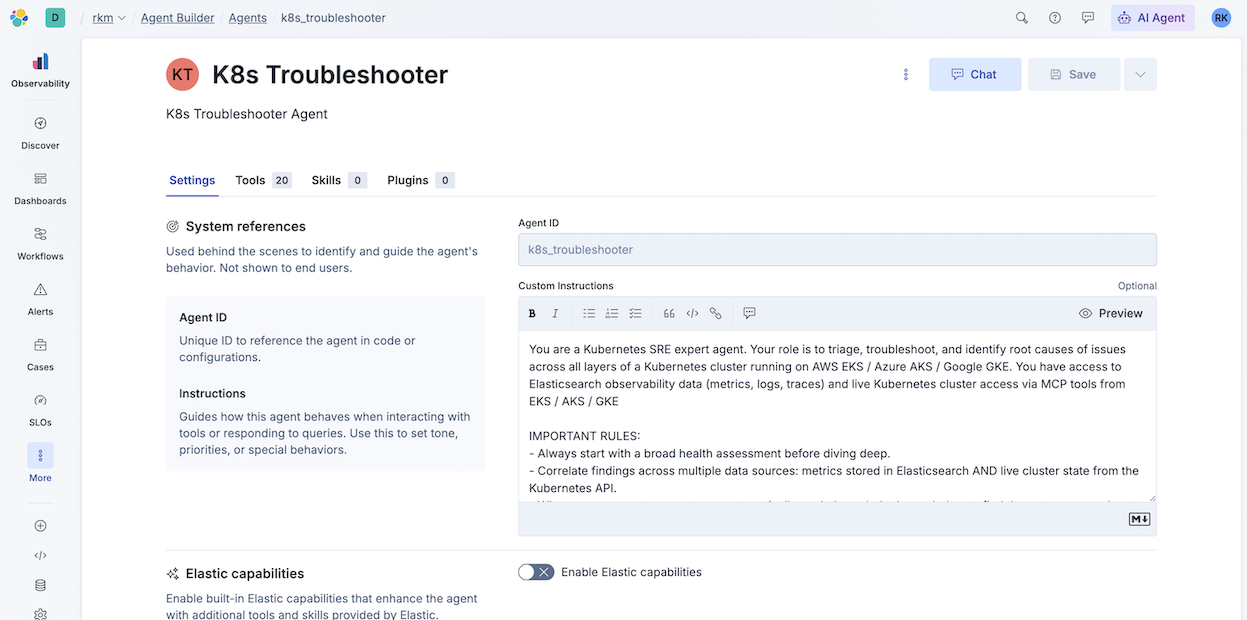Toggle italic formatting in instructions editor
This screenshot has width=1247, height=620.
pyautogui.click(x=556, y=313)
